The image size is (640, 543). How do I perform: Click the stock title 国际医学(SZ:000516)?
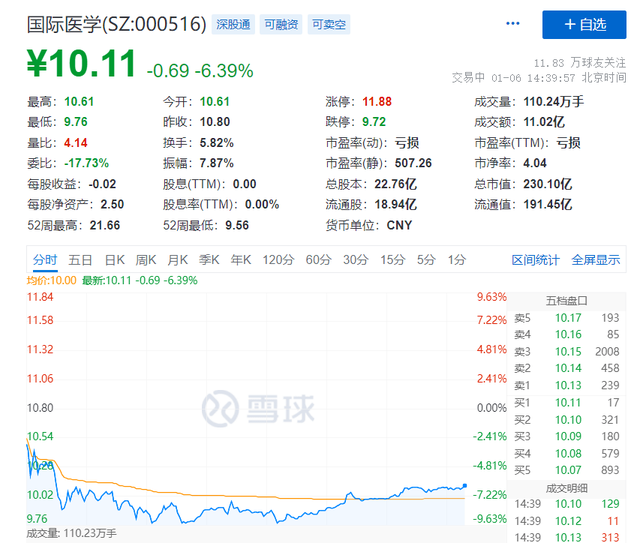click(x=117, y=24)
